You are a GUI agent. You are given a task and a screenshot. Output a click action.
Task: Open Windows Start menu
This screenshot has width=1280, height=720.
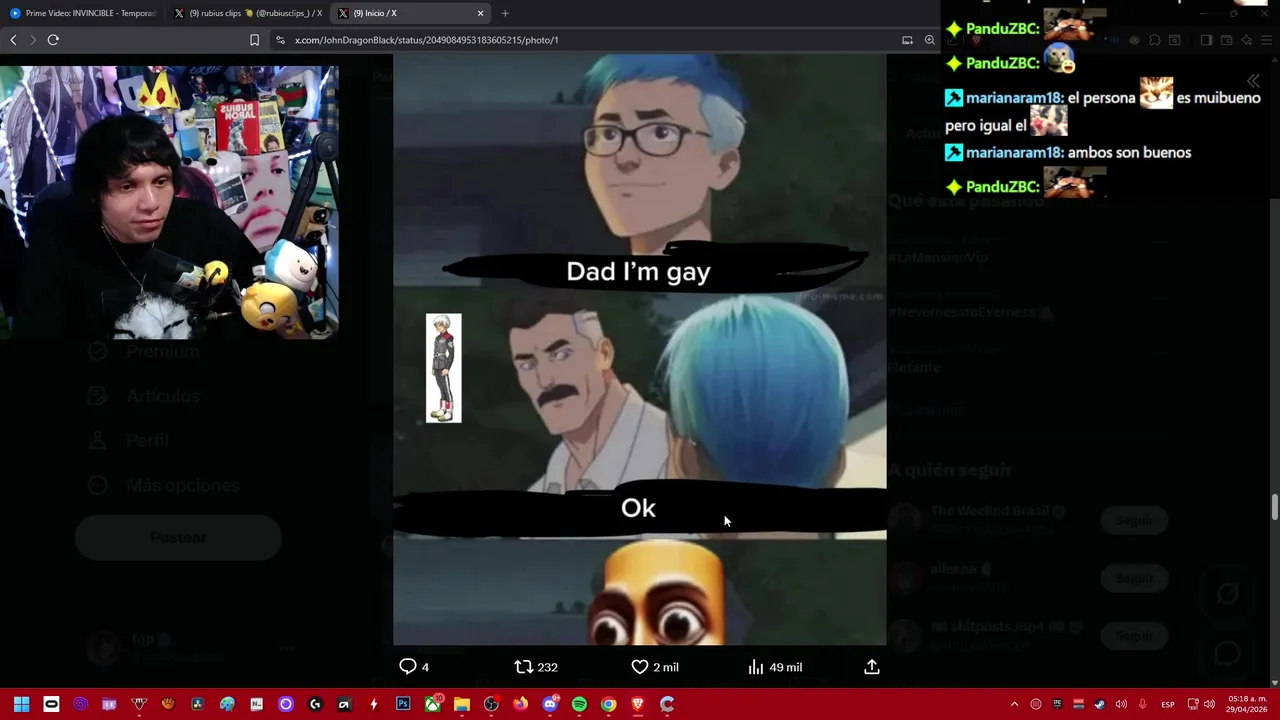[x=21, y=704]
